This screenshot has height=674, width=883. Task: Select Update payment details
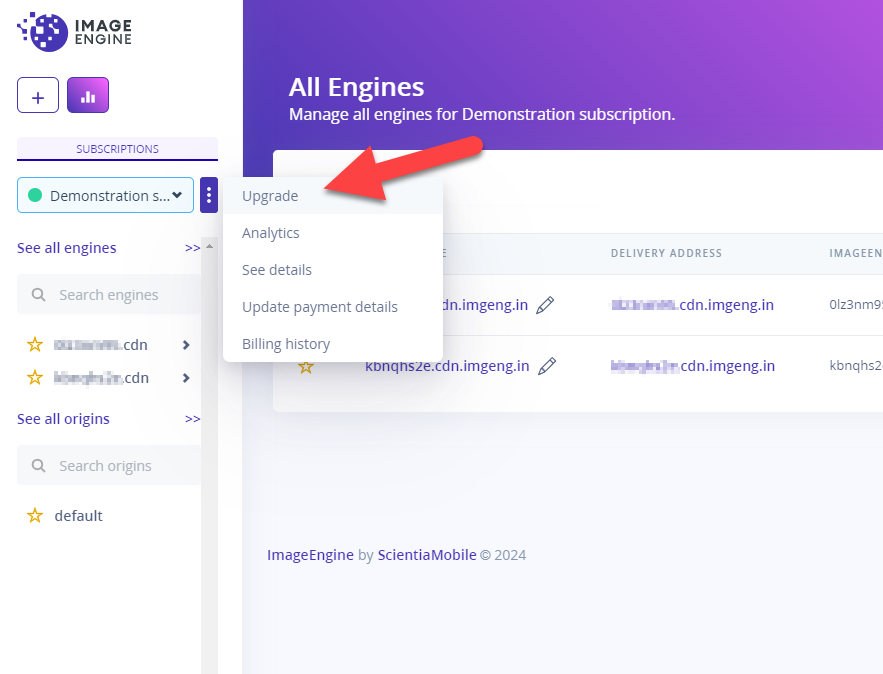tap(333, 307)
